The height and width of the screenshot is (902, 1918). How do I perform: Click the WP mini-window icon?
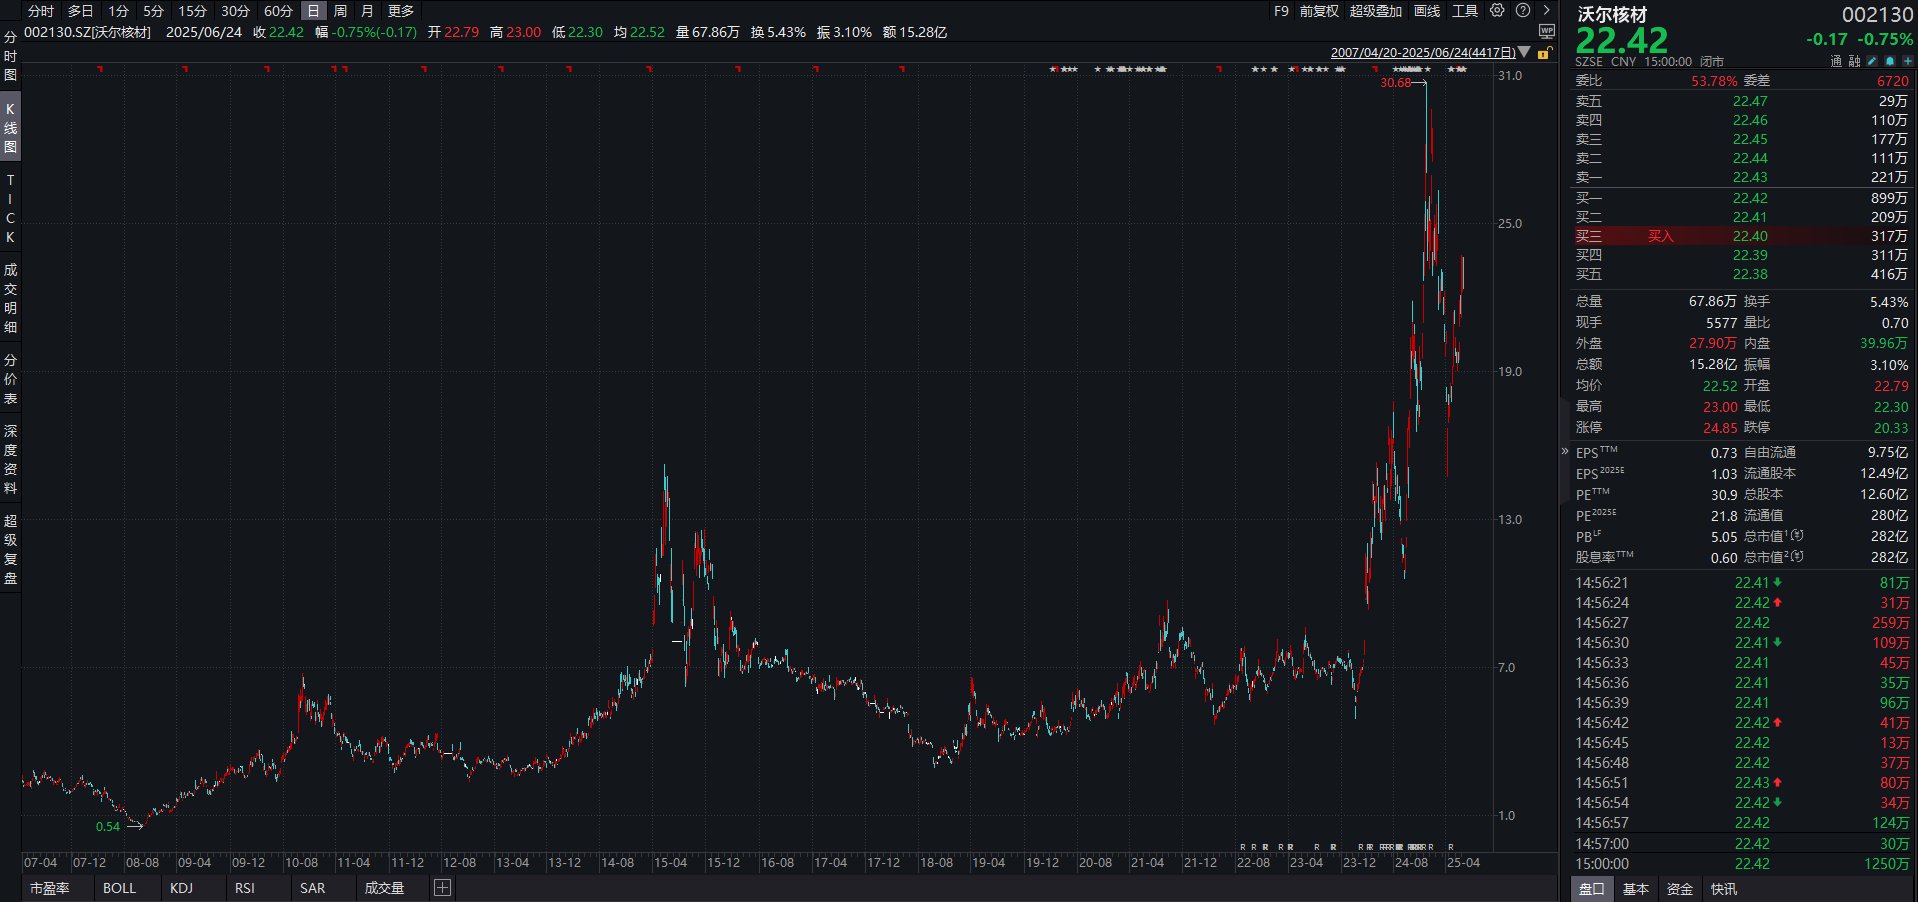pyautogui.click(x=1547, y=31)
